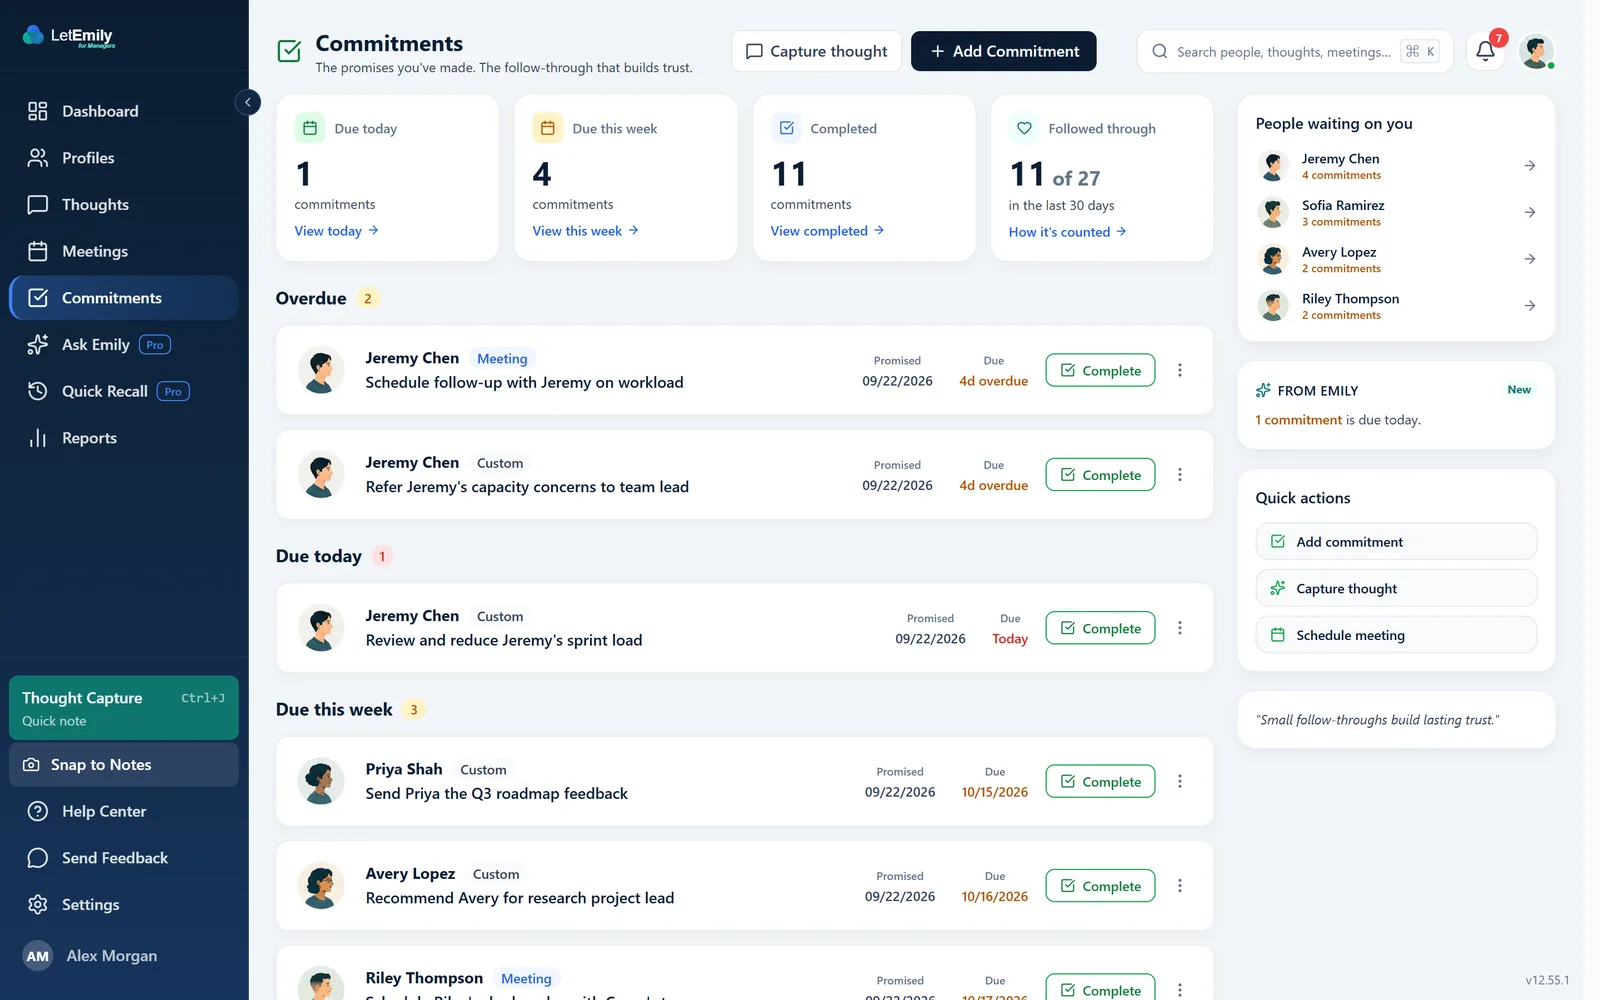Screen dimensions: 1600x1000
Task: Click Add commitment under Quick actions
Action: pos(1396,542)
